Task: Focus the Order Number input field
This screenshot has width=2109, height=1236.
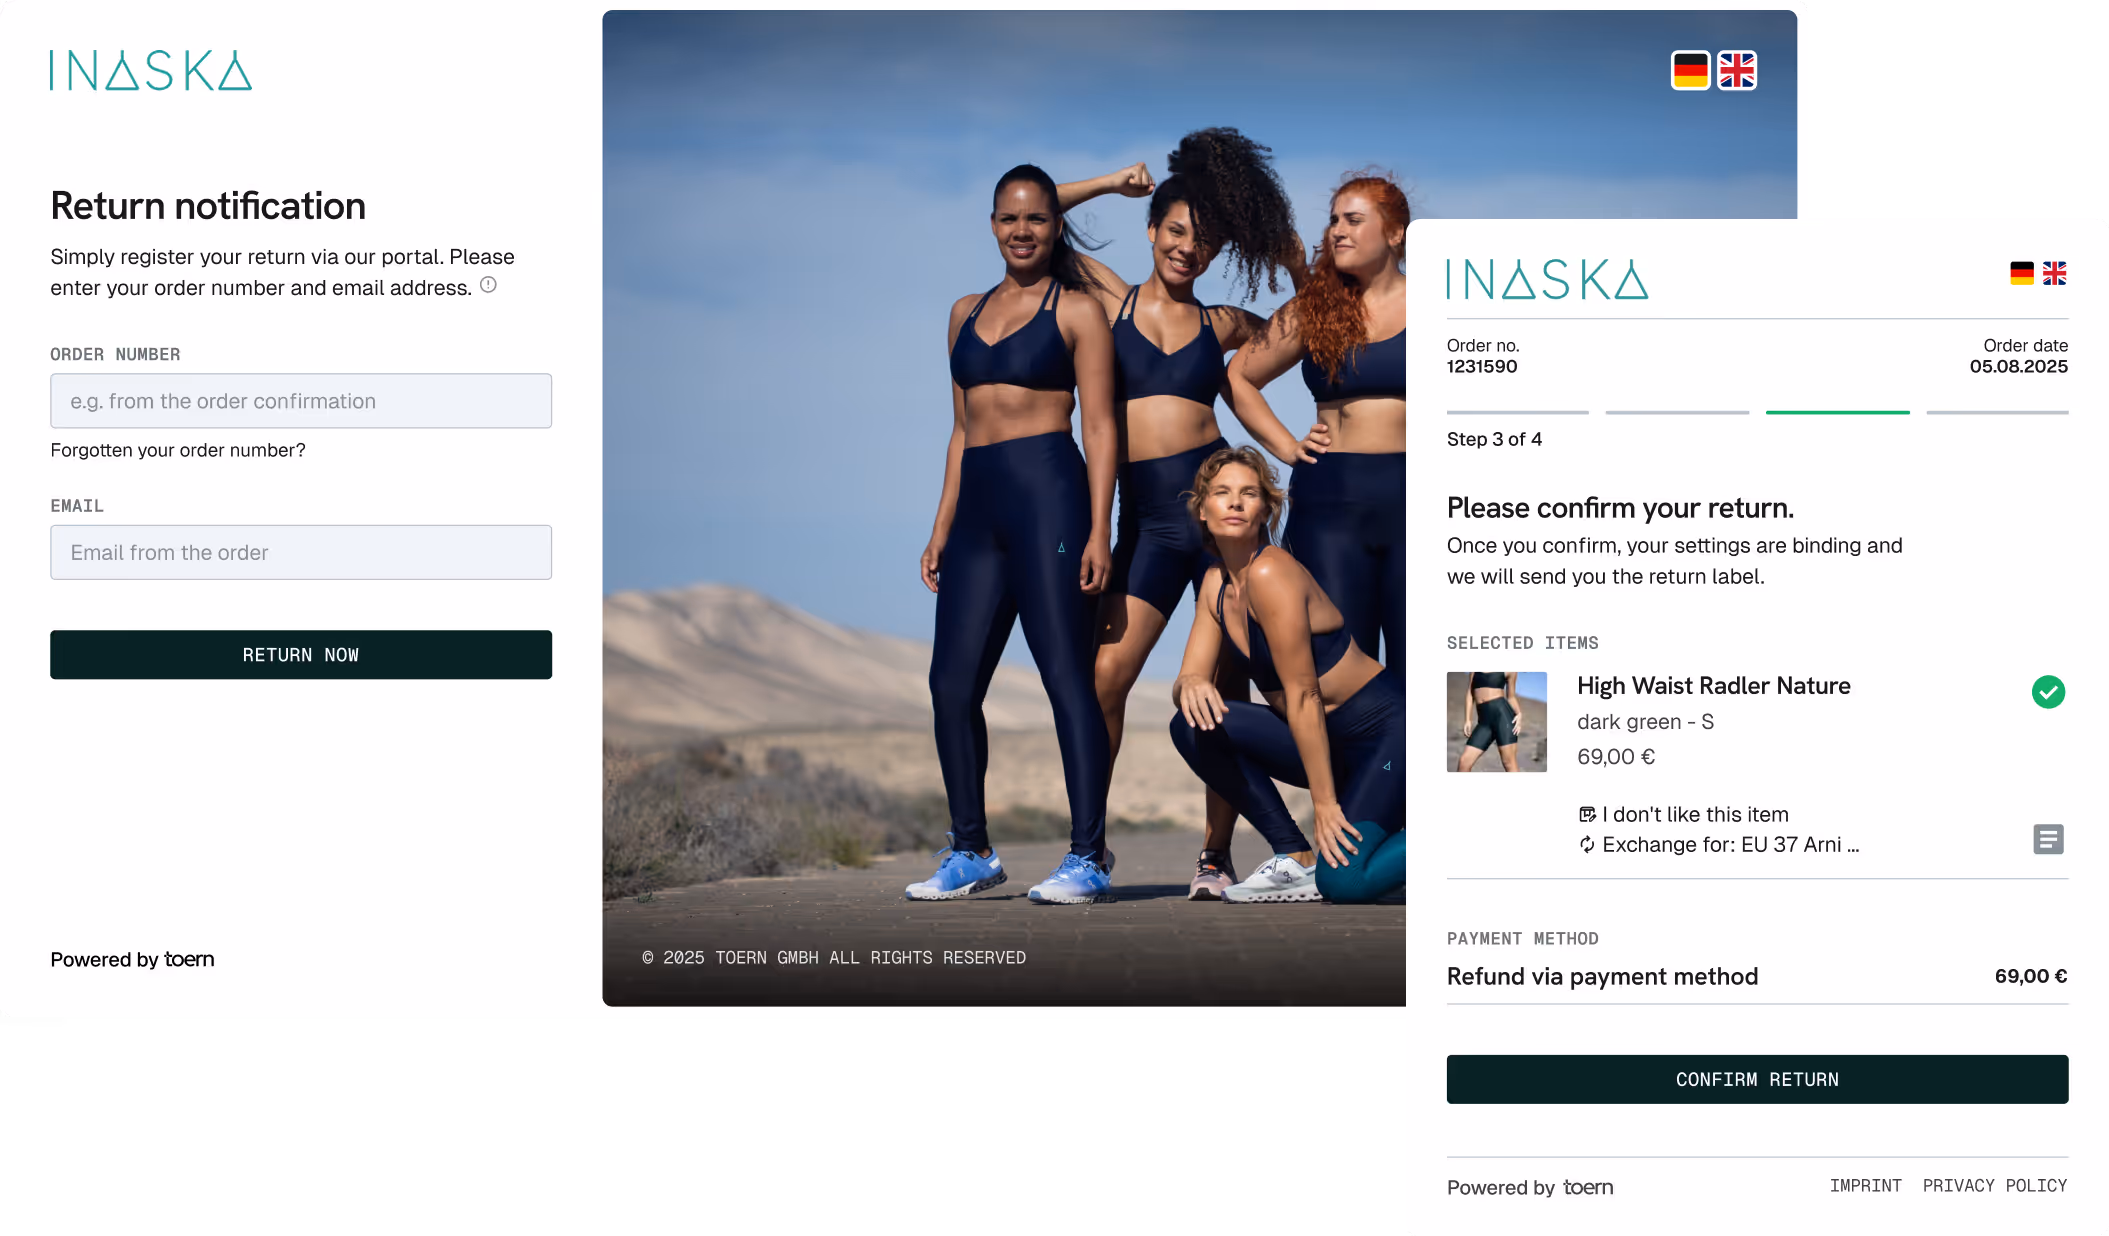Action: click(x=301, y=401)
